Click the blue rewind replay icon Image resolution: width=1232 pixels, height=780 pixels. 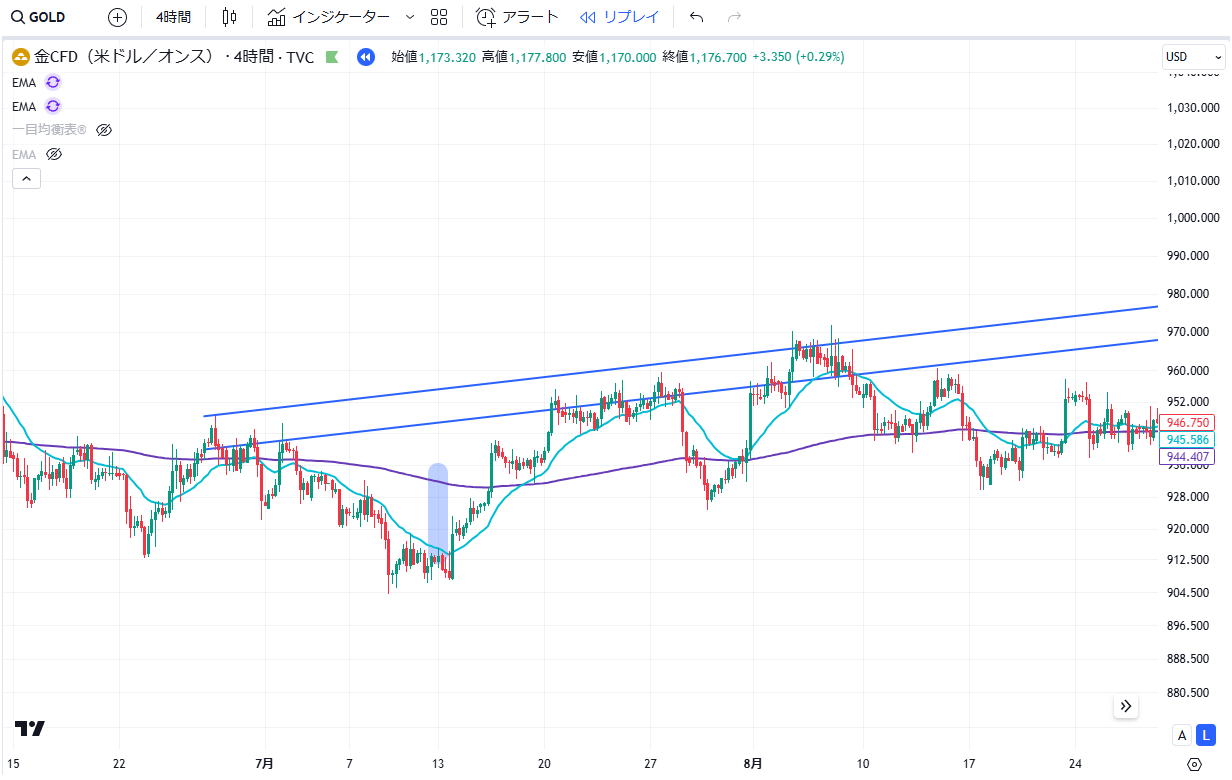[x=366, y=57]
